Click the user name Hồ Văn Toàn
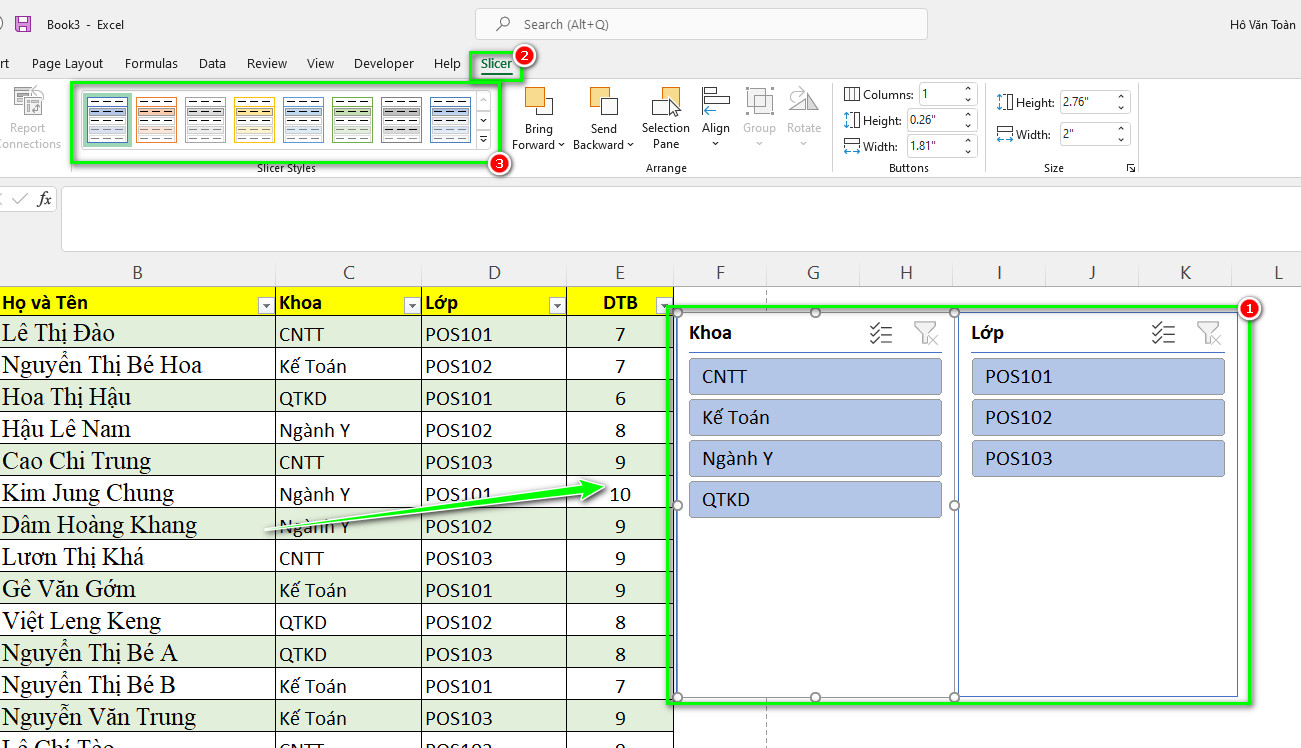Viewport: 1301px width, 748px height. (1262, 24)
